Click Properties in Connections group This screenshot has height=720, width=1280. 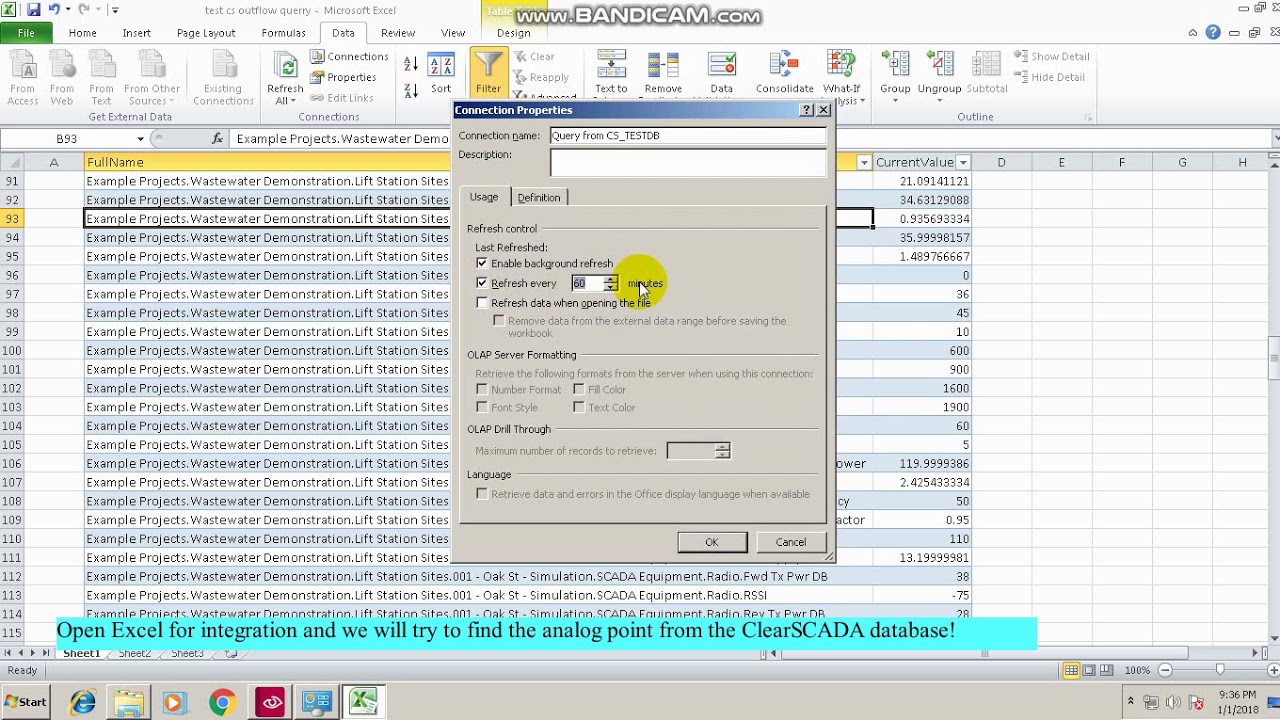coord(342,77)
